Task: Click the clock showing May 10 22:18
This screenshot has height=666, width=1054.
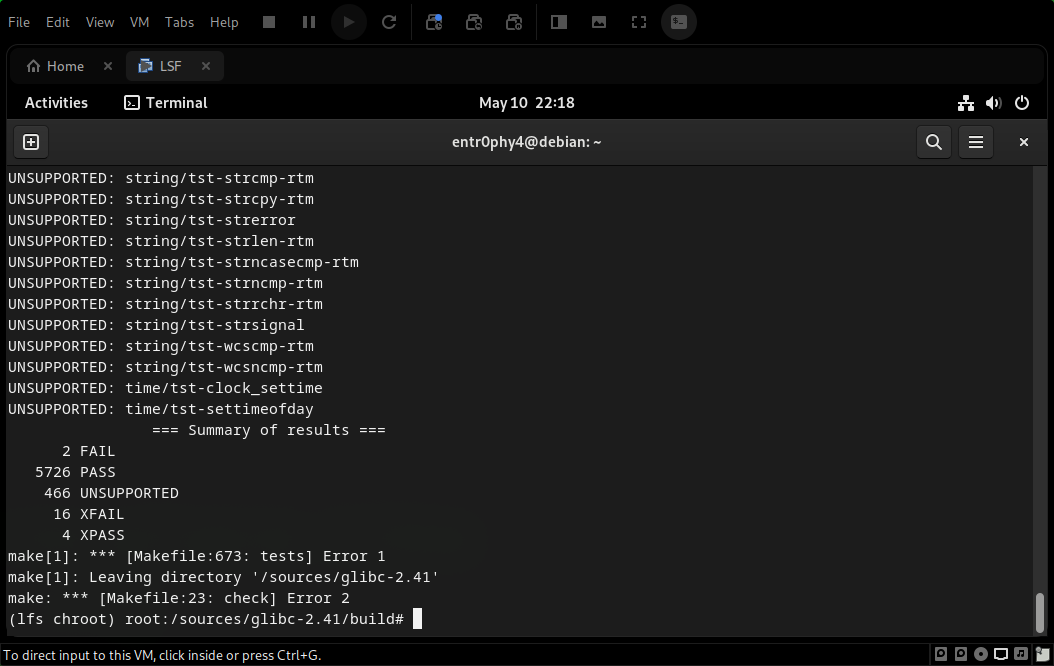Action: coord(526,103)
